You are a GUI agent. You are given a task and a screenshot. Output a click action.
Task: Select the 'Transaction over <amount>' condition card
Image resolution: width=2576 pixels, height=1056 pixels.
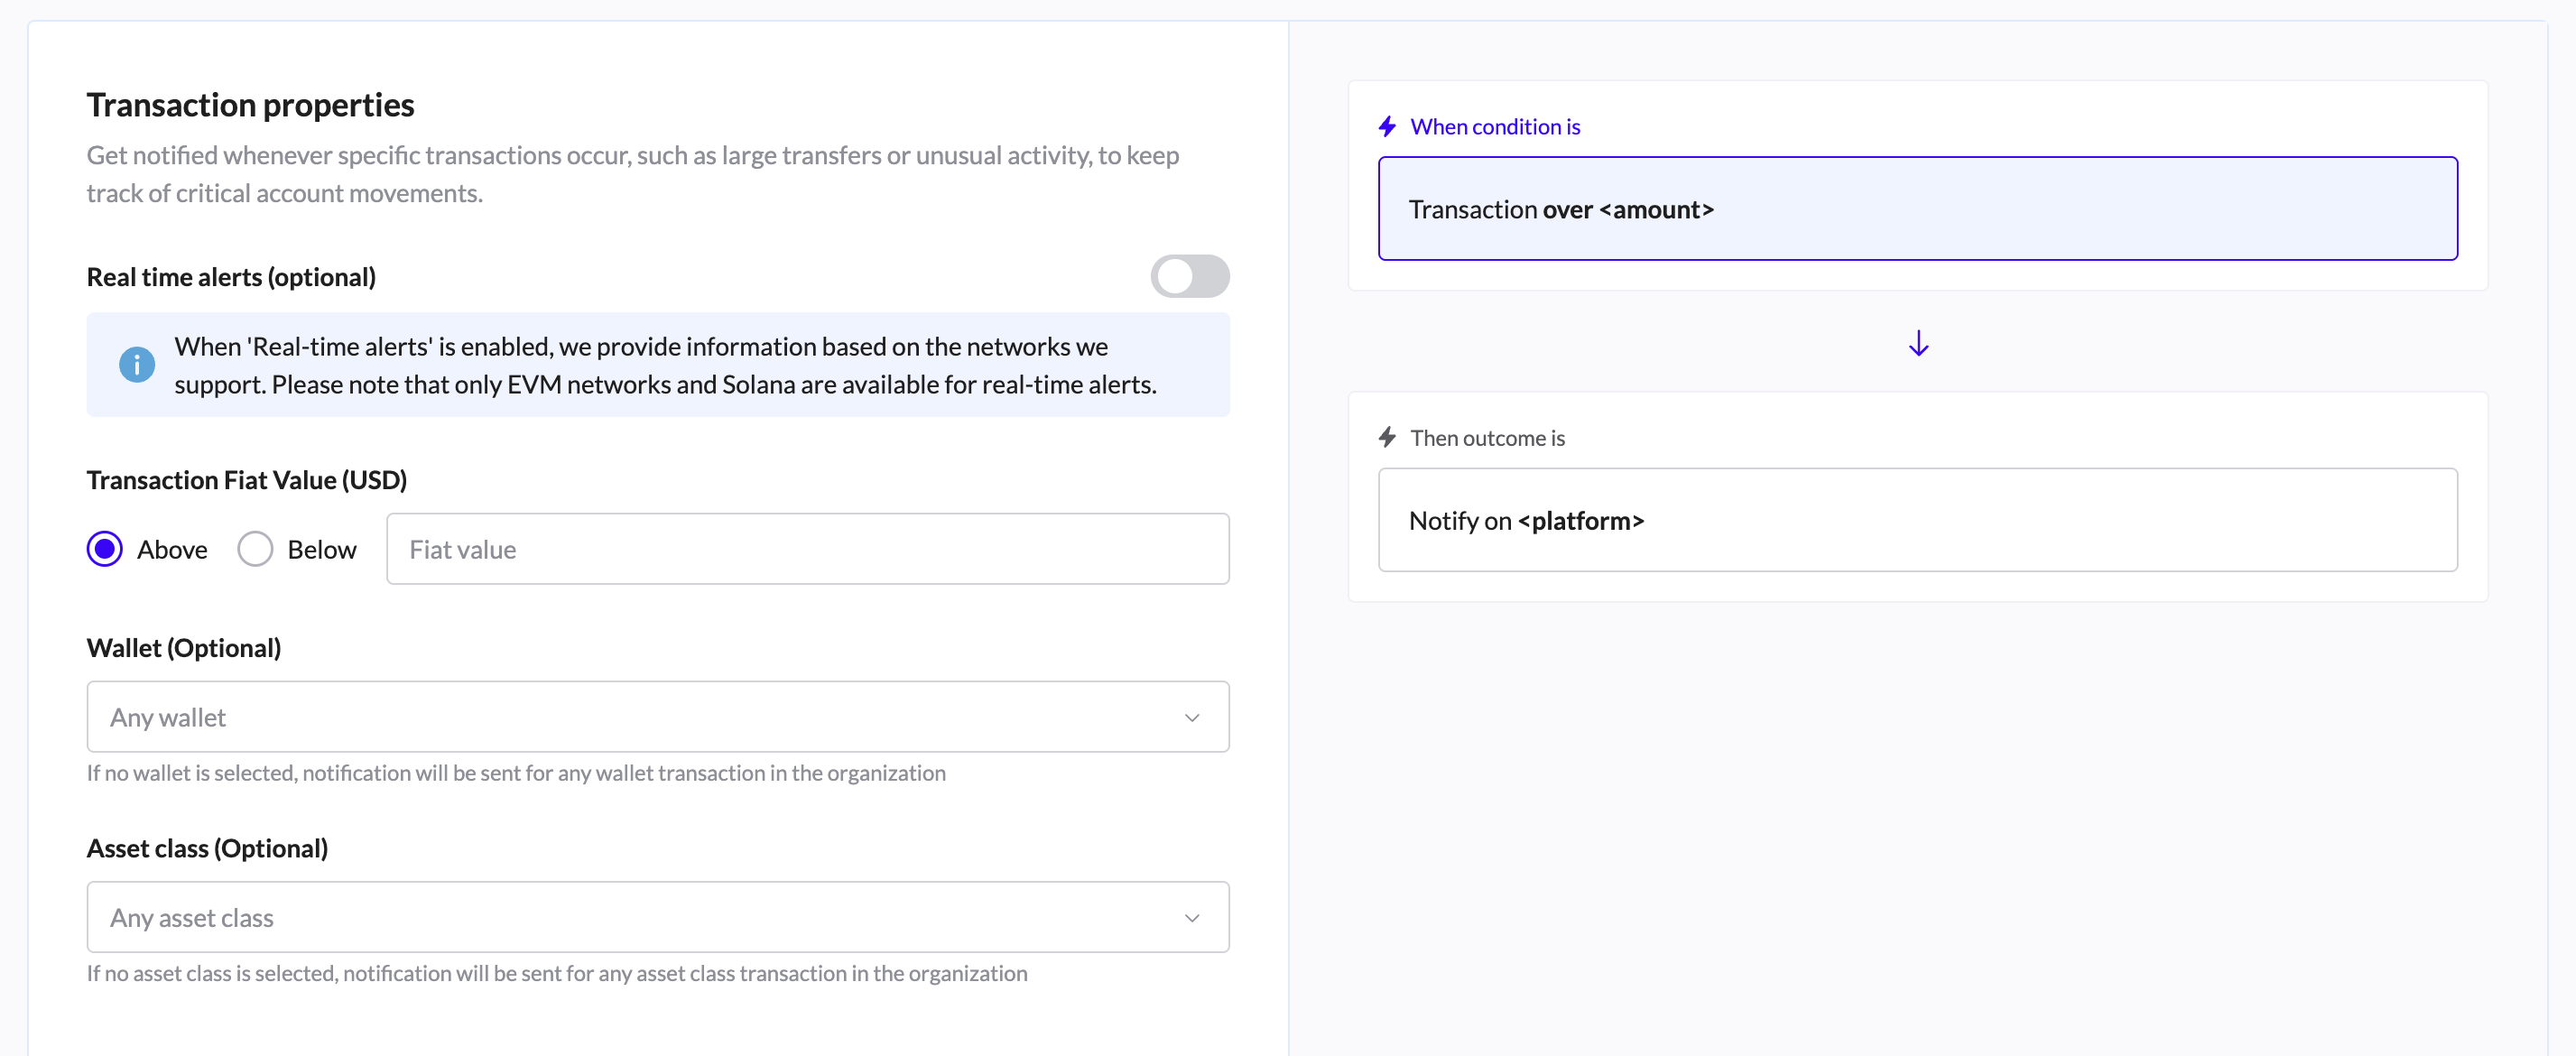(1917, 209)
